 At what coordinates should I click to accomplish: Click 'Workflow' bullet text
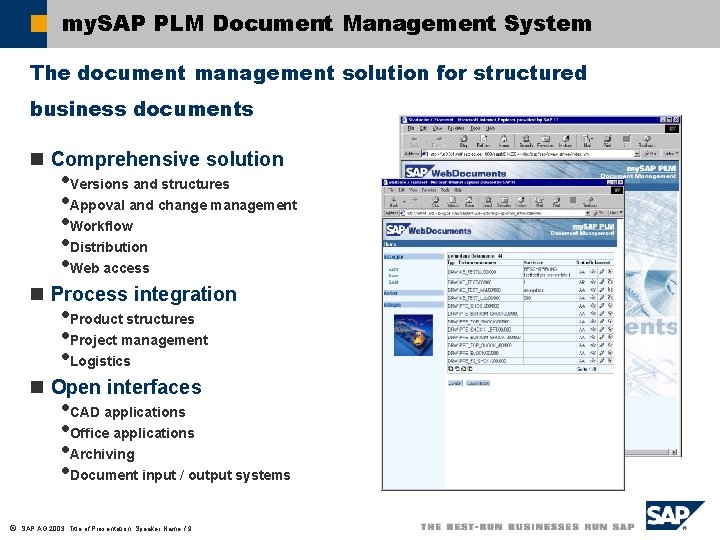point(101,226)
